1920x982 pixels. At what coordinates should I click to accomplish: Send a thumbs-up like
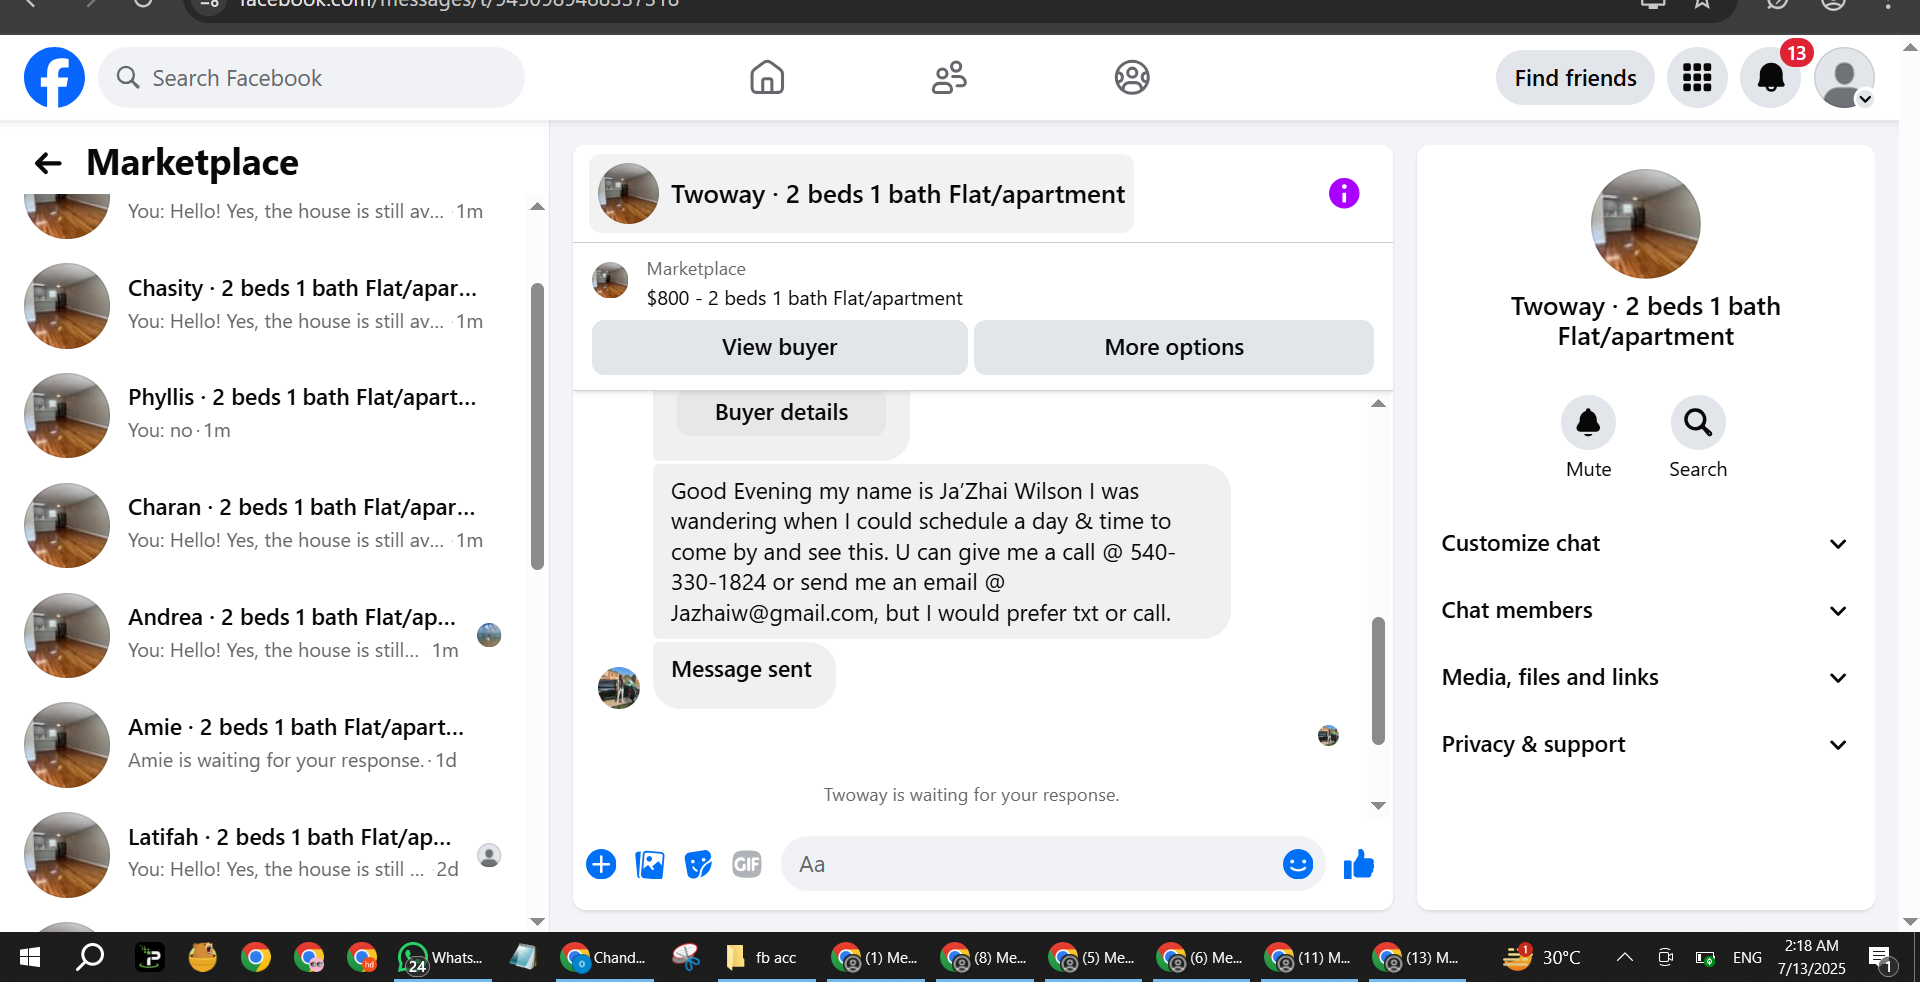point(1359,864)
